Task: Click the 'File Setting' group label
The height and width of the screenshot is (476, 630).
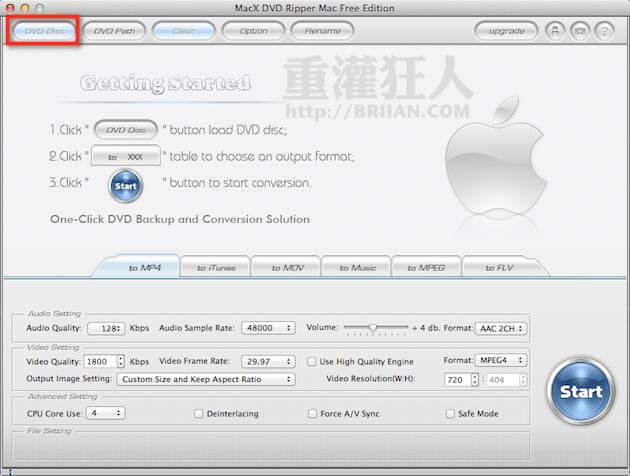Action: click(x=49, y=431)
